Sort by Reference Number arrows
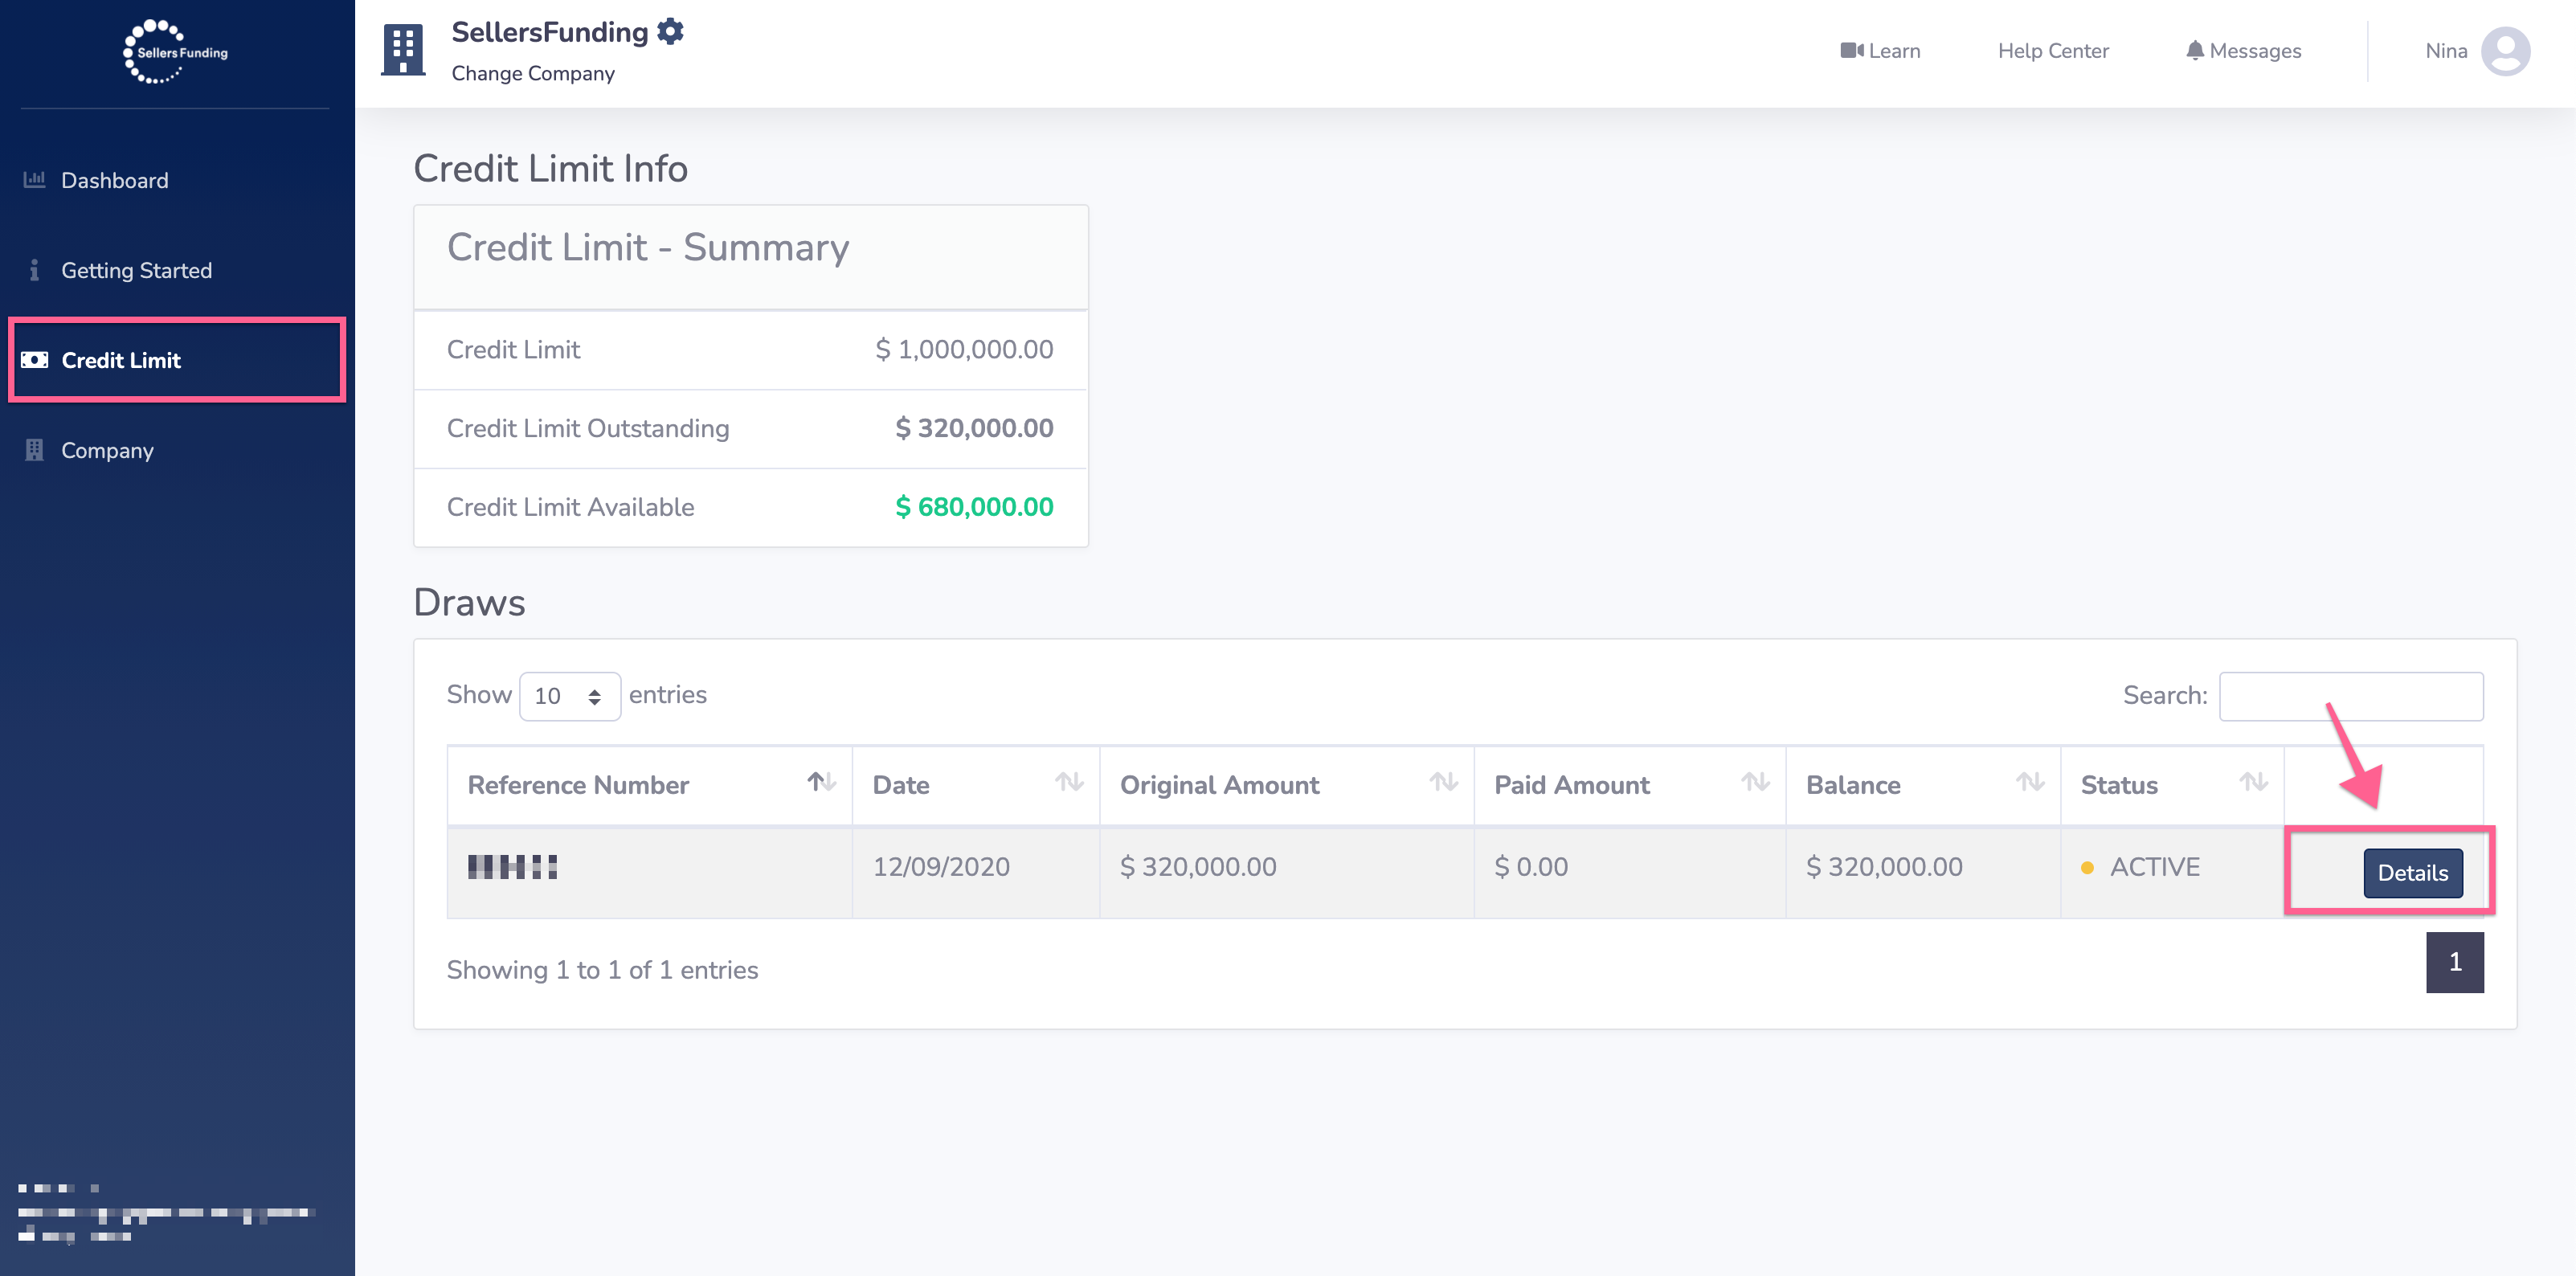The width and height of the screenshot is (2576, 1276). [x=821, y=782]
